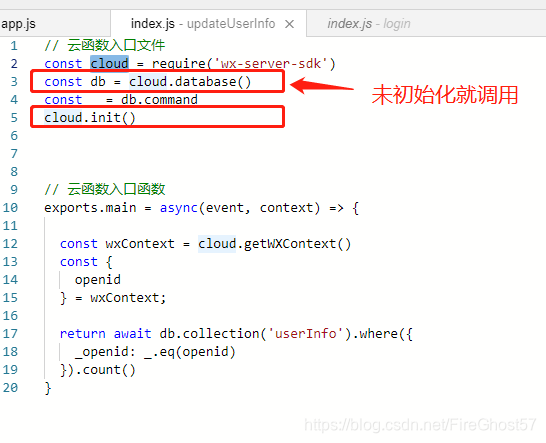546x443 pixels.
Task: Click the .count() call on line 19
Action: coord(105,370)
